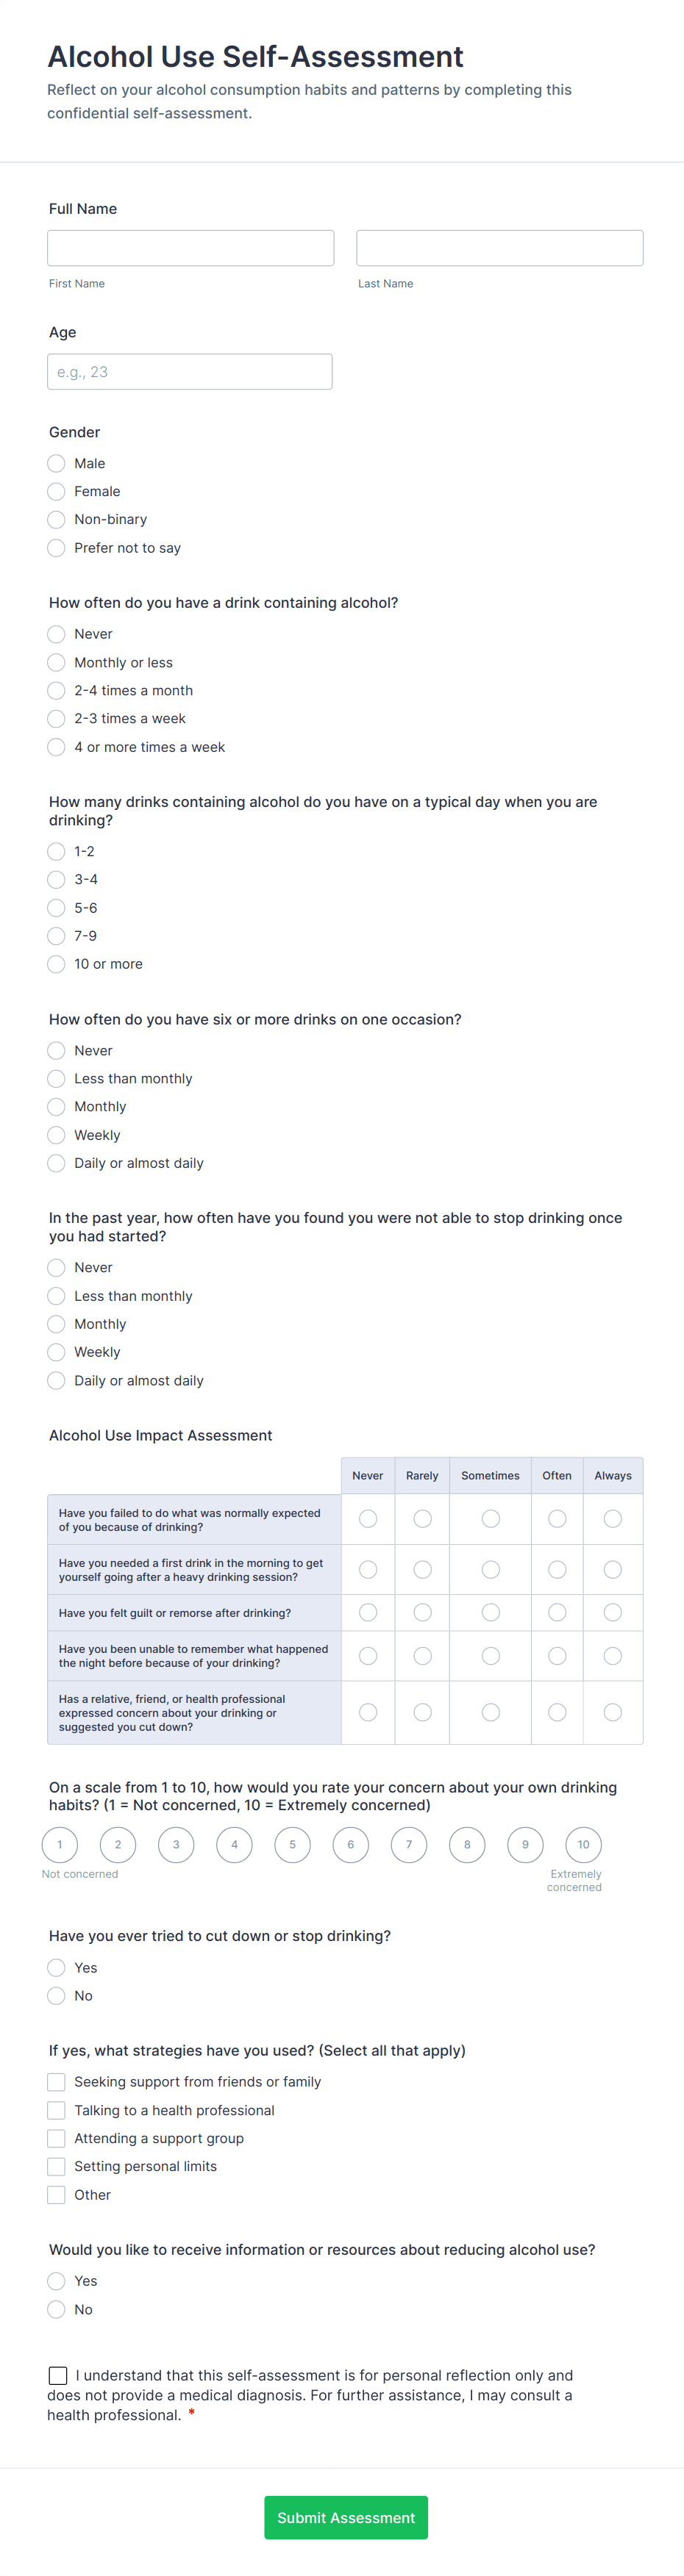Select "No" for receiving resources about reducing alcohol

[x=56, y=2309]
